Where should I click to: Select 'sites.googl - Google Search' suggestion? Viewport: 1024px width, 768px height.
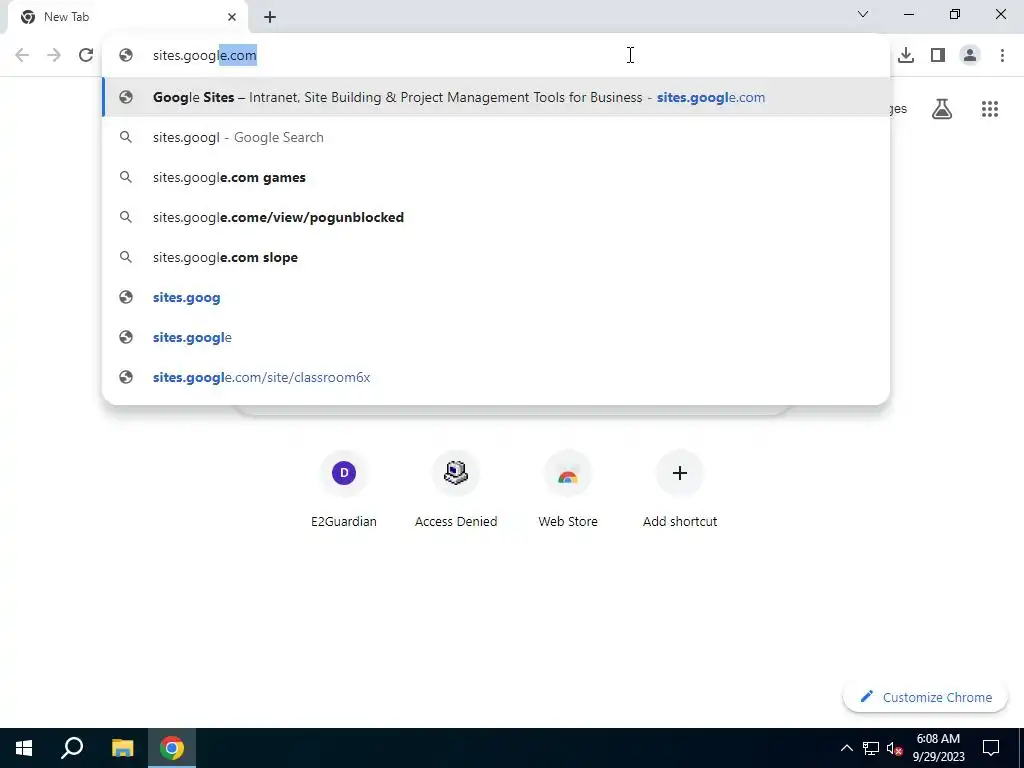pyautogui.click(x=496, y=137)
